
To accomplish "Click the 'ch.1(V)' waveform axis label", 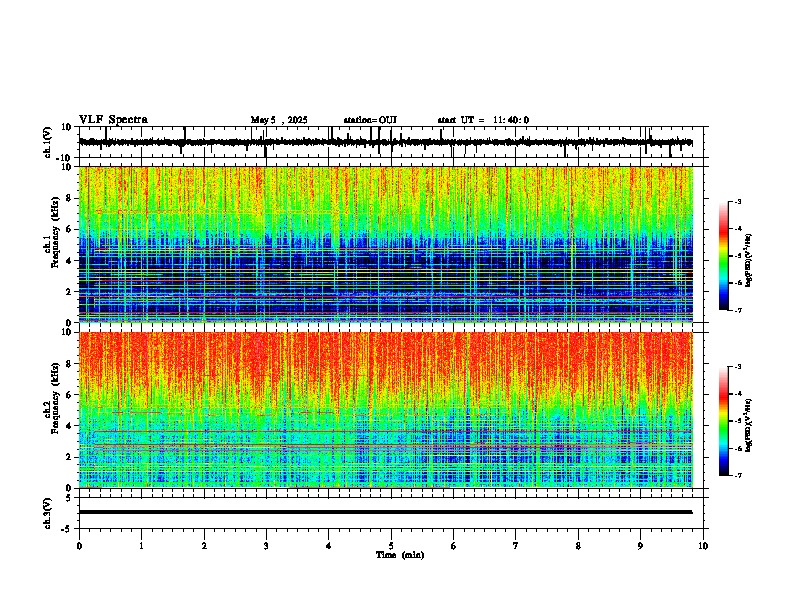I will (47, 142).
